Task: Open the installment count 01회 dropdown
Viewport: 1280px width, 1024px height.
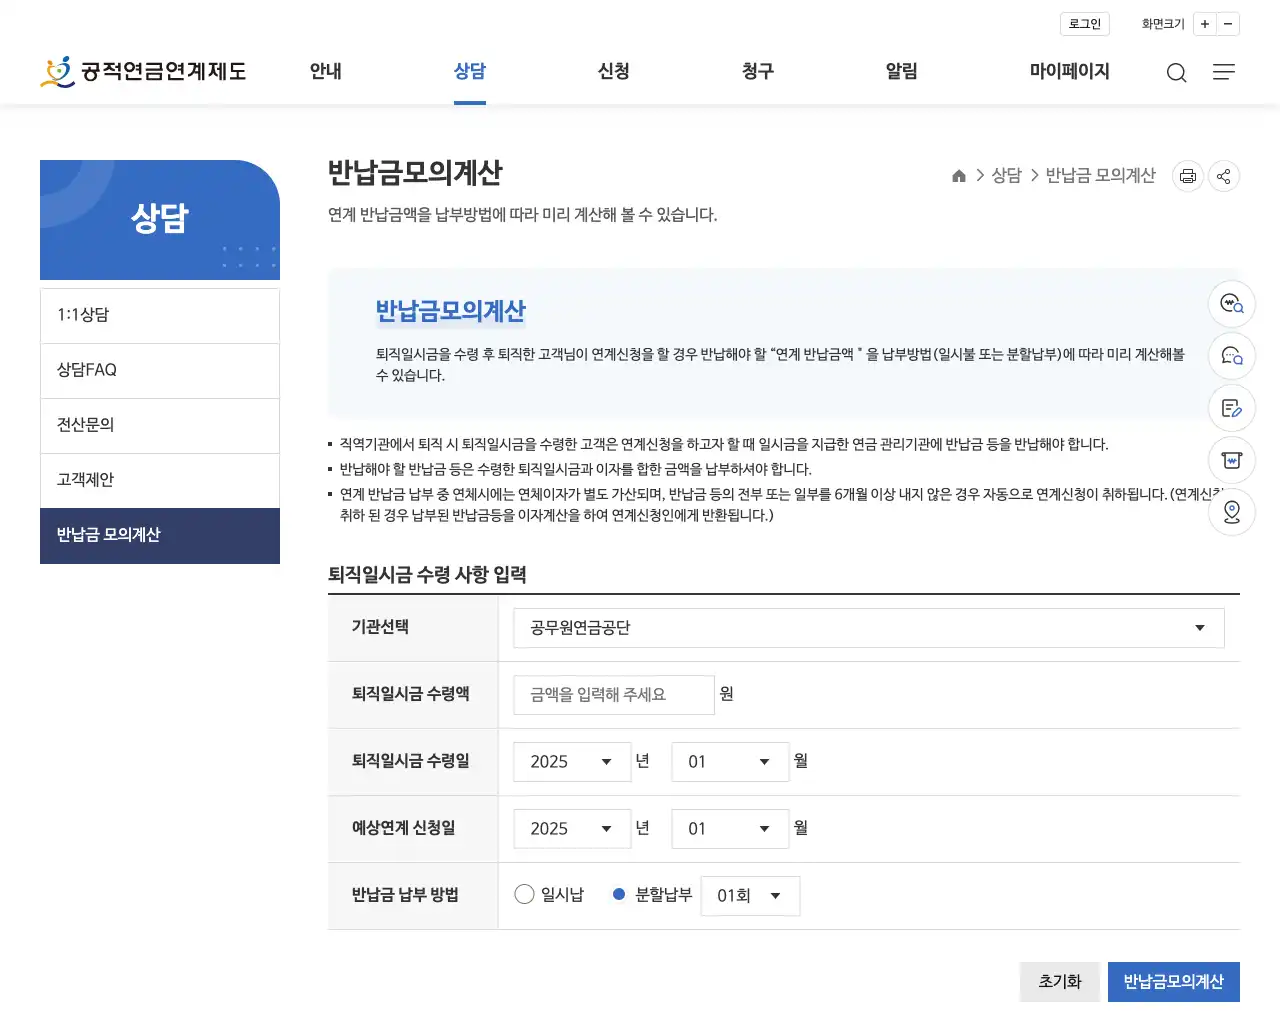Action: pyautogui.click(x=750, y=895)
